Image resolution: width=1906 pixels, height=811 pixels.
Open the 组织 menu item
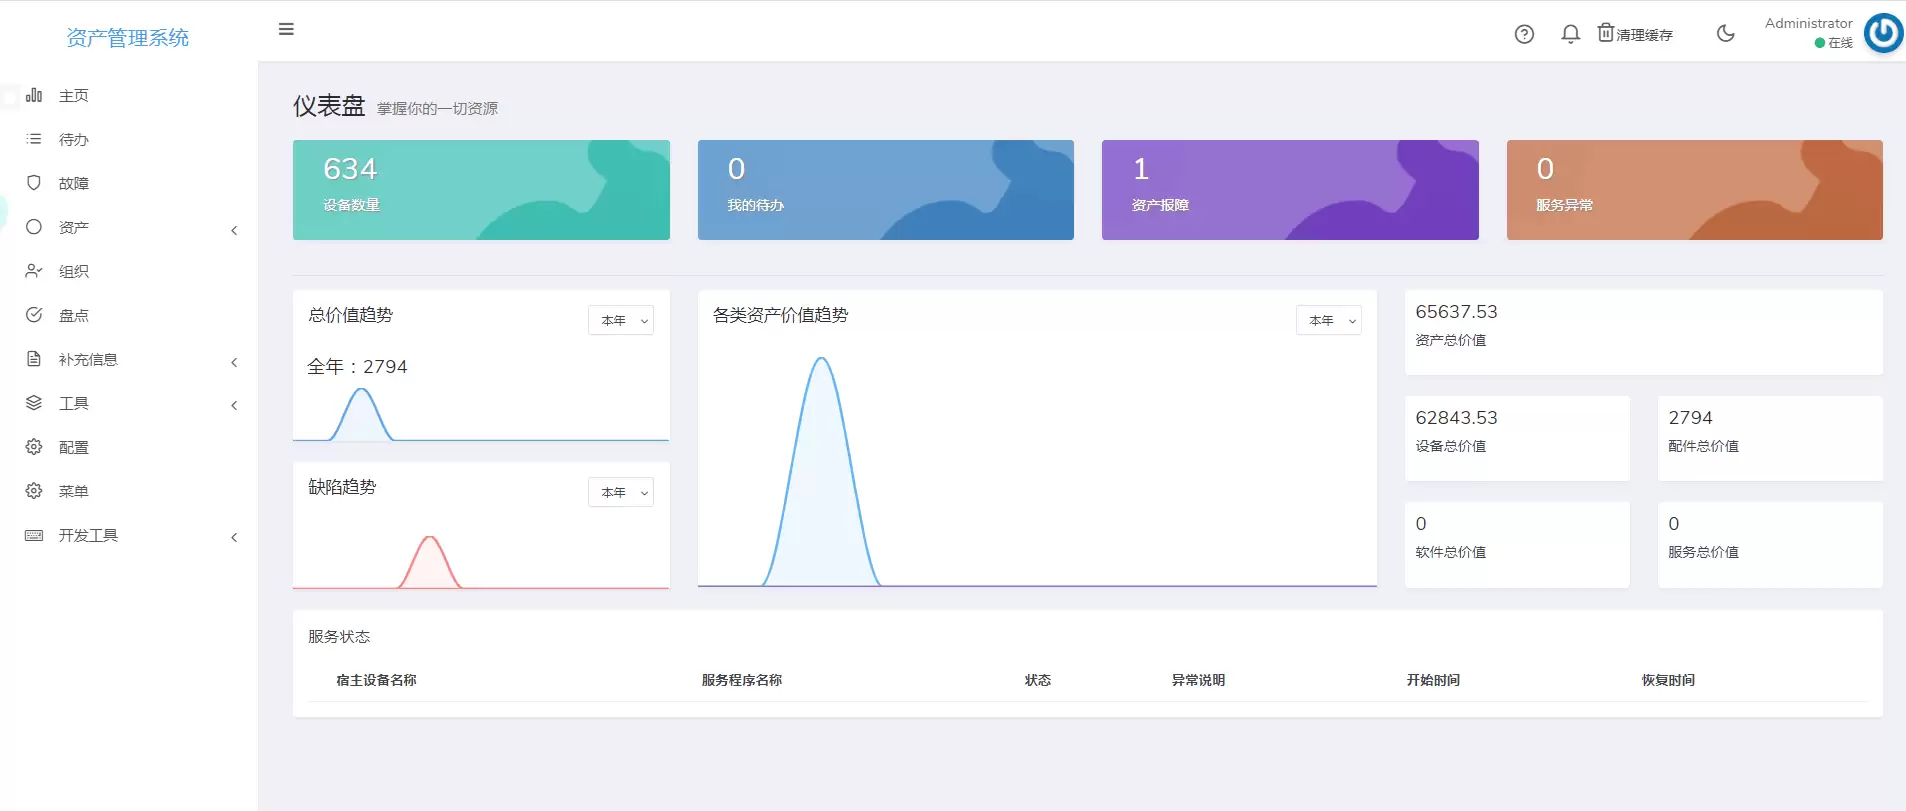[x=74, y=272]
